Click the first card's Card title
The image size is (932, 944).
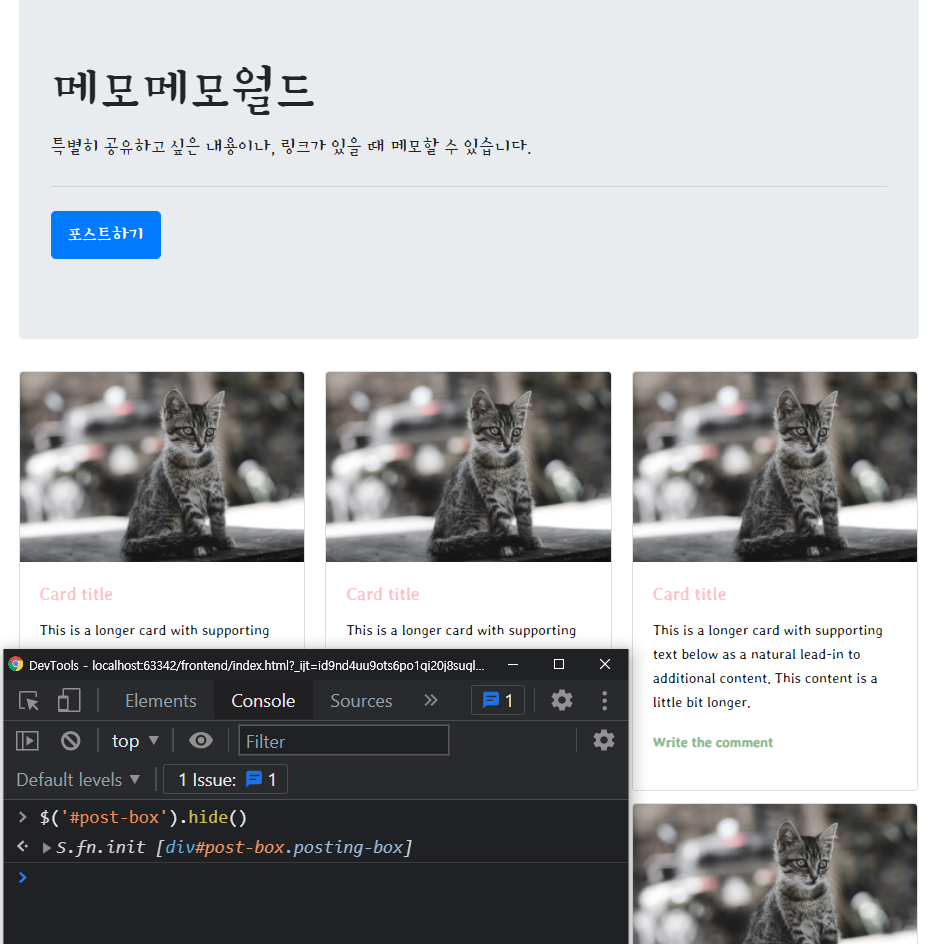76,594
